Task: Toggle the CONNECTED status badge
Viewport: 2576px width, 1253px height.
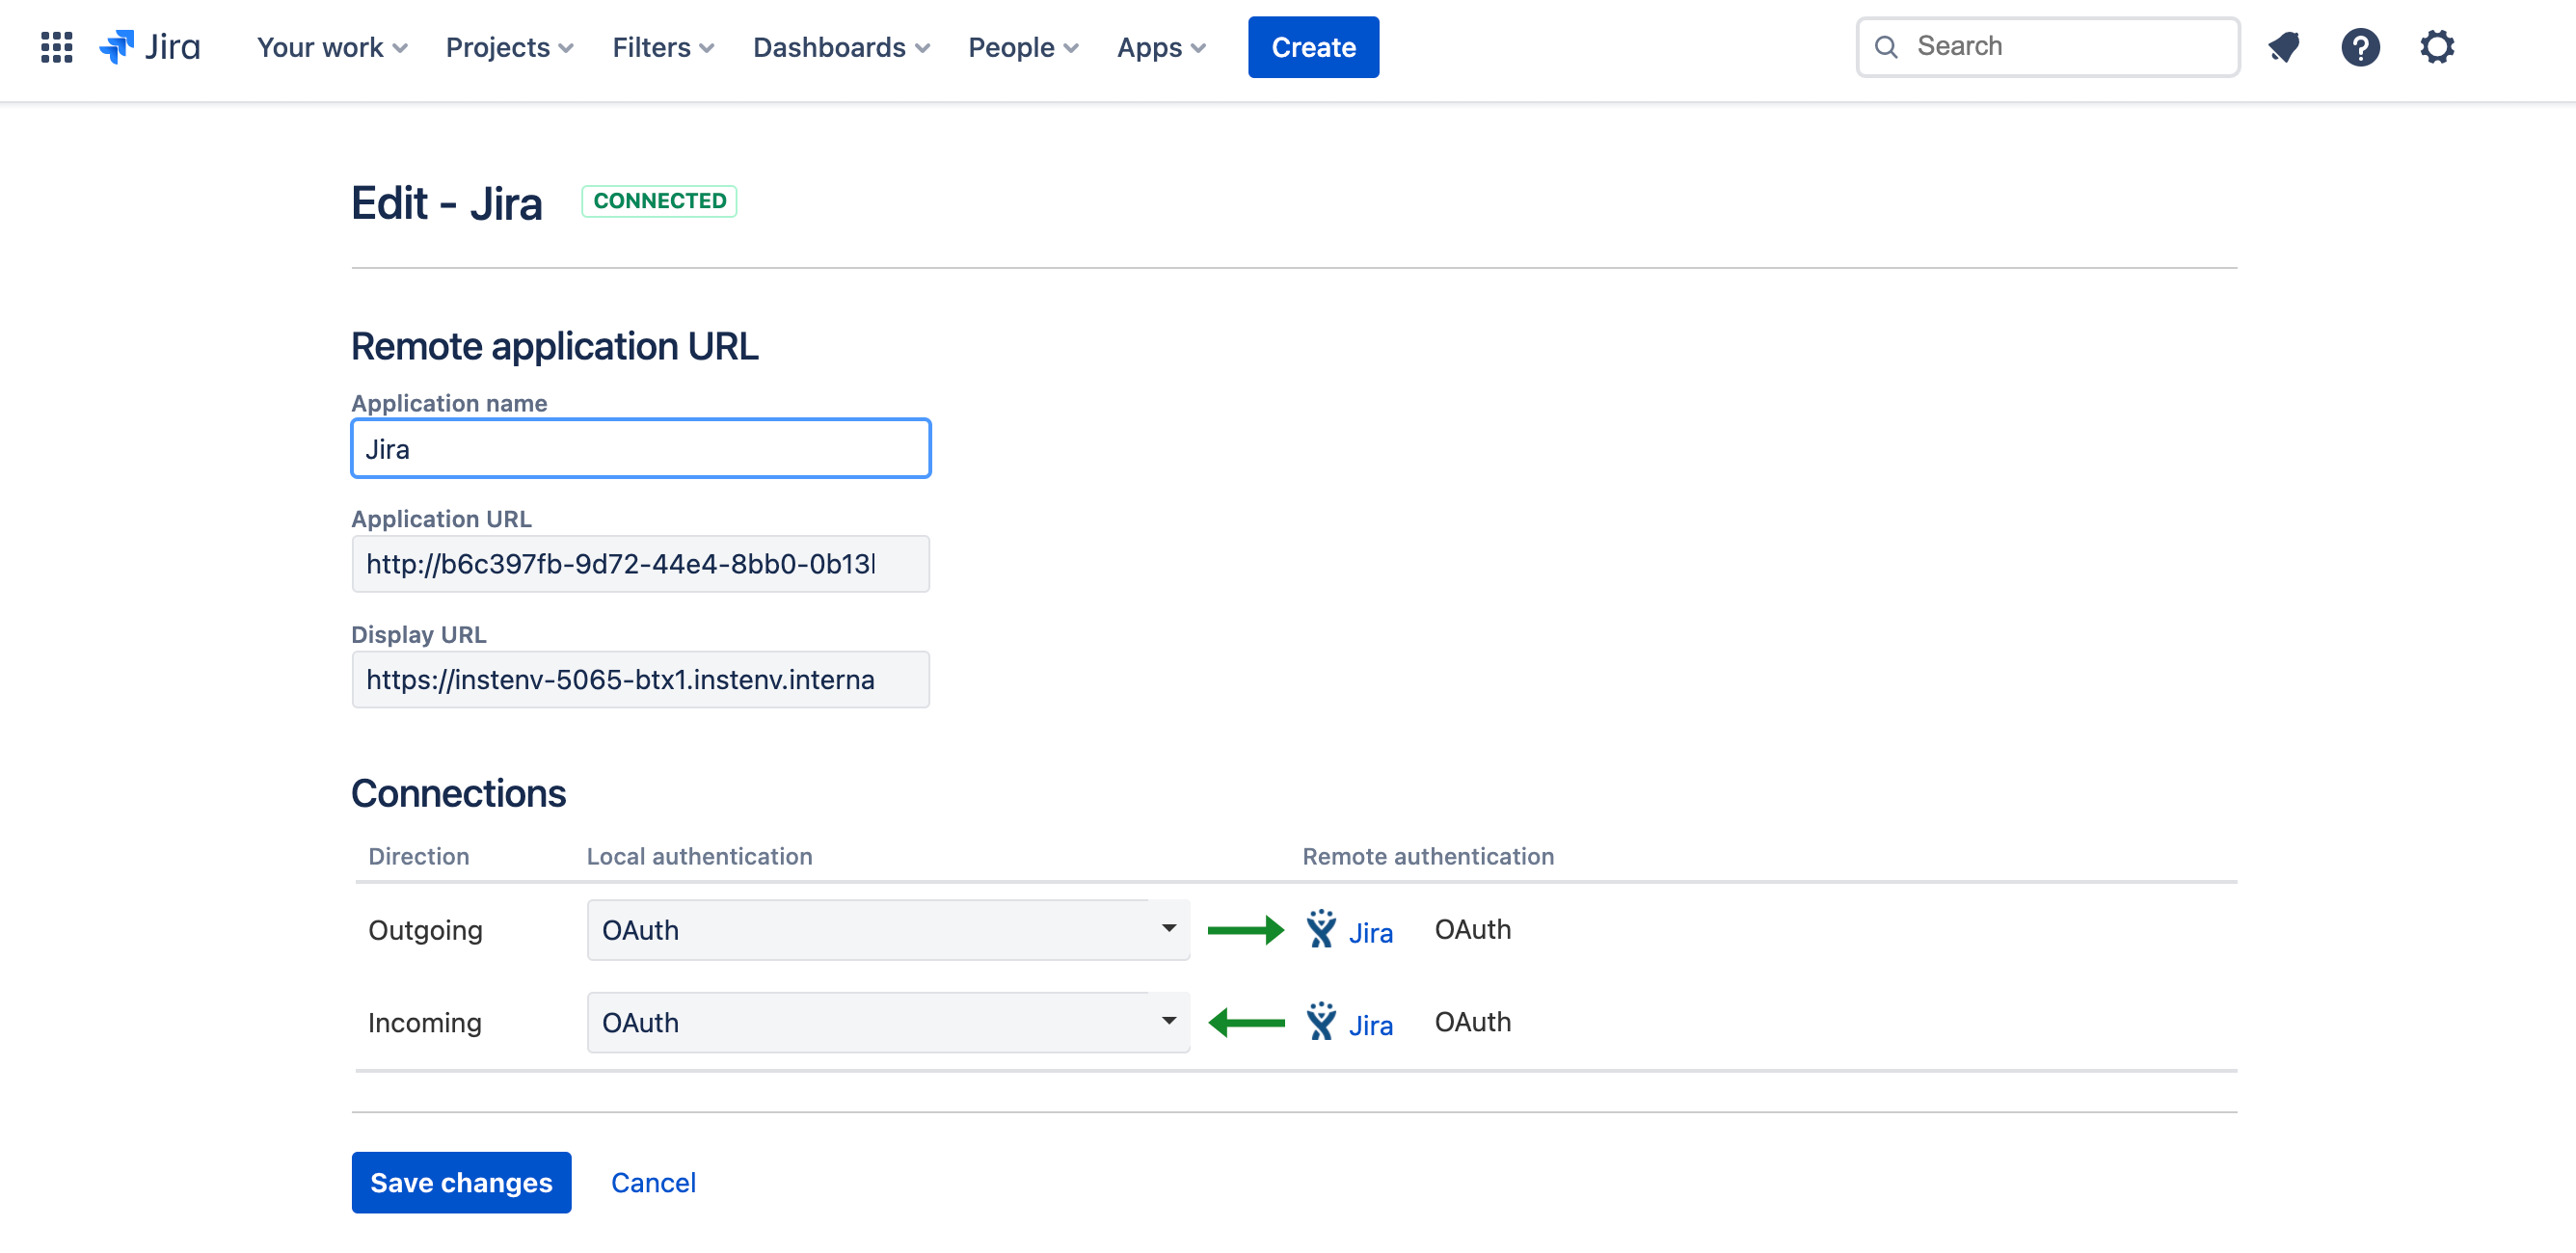Action: click(x=662, y=200)
